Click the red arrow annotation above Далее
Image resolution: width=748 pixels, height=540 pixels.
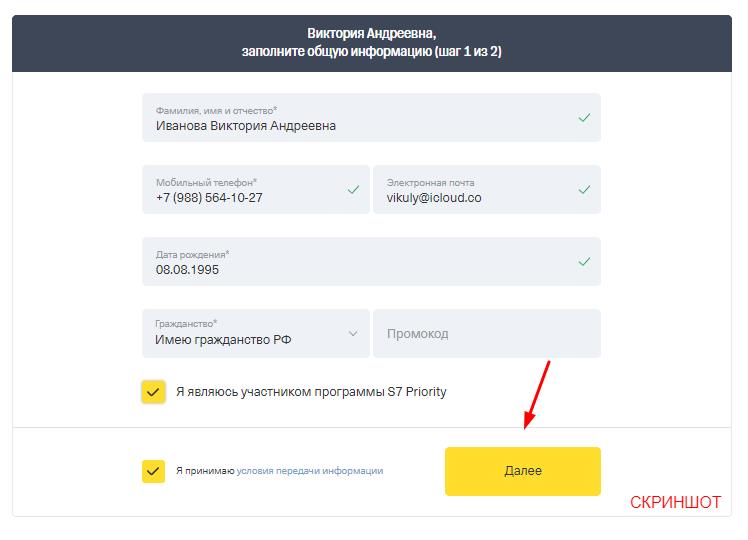coord(537,395)
